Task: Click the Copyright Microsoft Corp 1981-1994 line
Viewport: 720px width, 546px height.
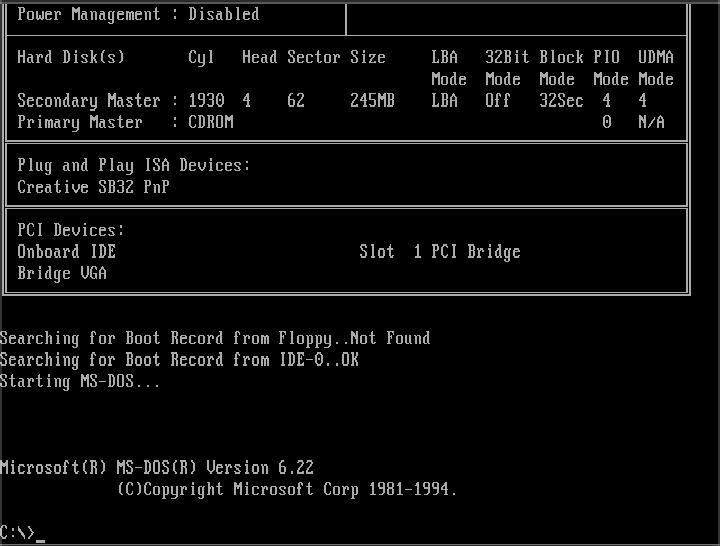Action: point(287,489)
